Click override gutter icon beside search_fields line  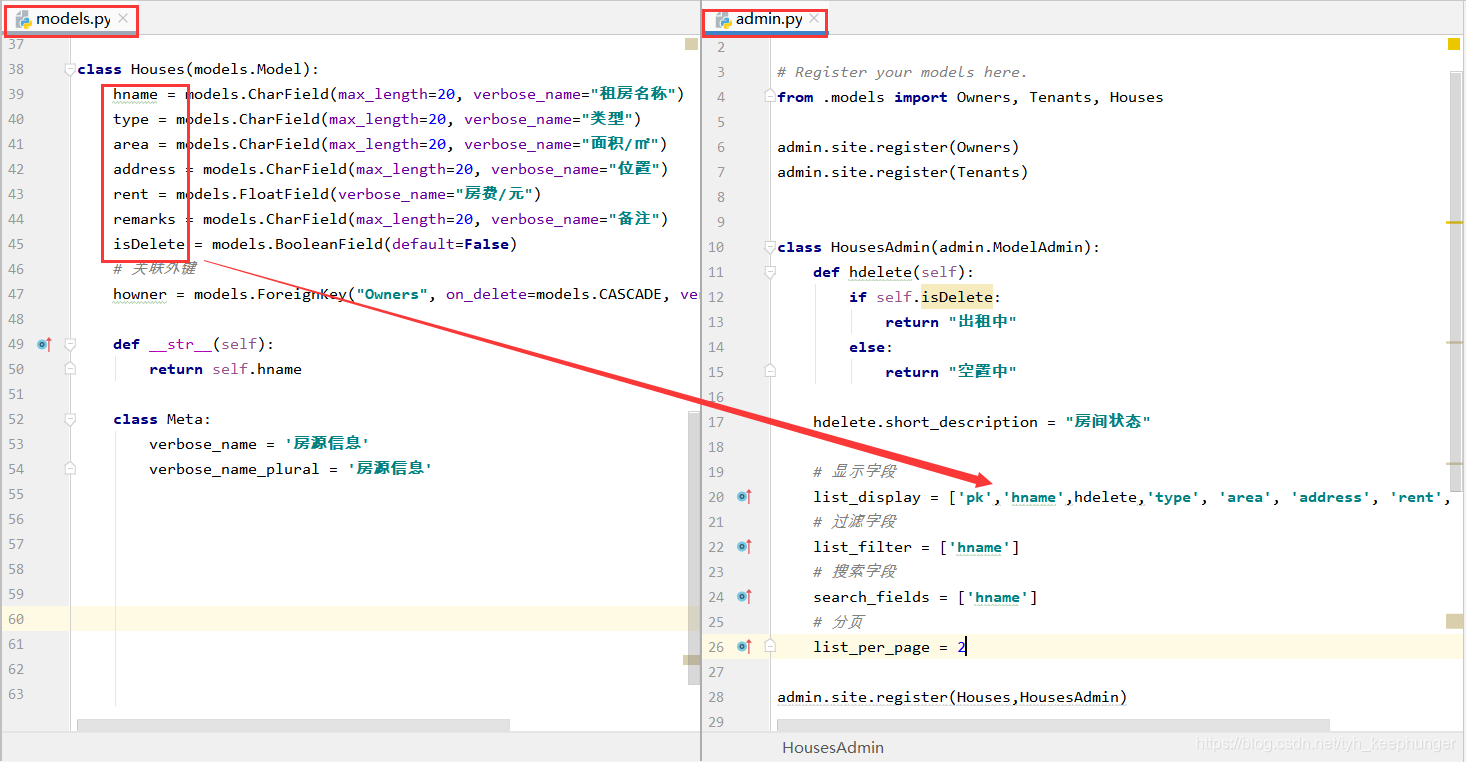tap(743, 596)
